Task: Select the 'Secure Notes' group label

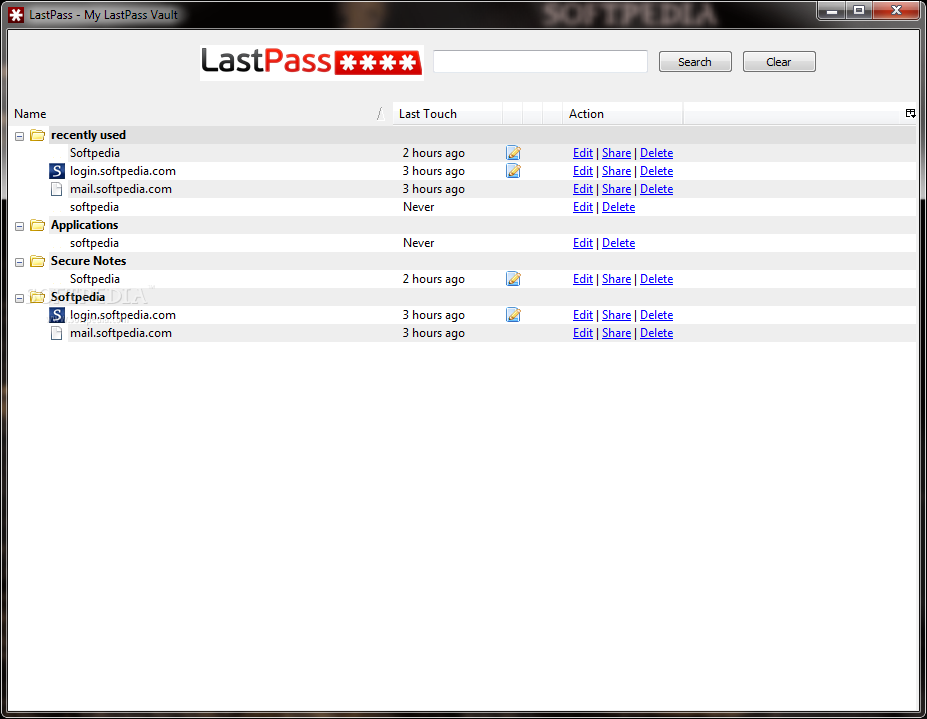Action: pos(88,261)
